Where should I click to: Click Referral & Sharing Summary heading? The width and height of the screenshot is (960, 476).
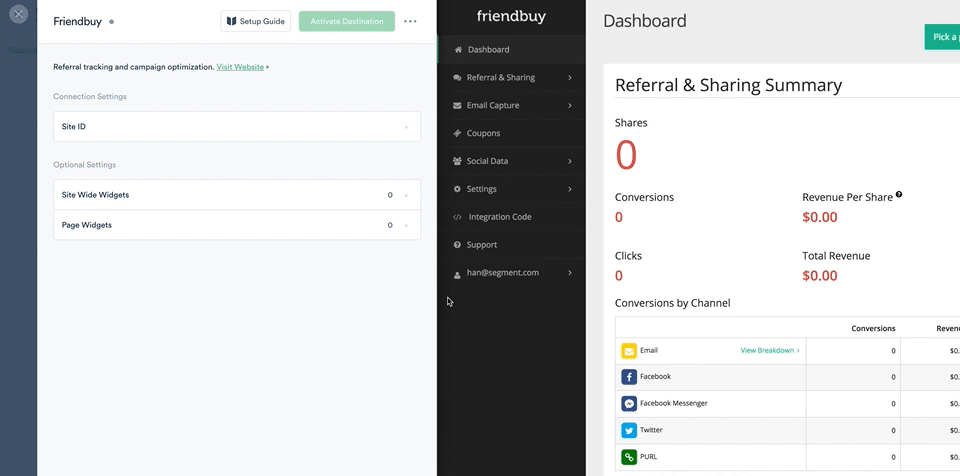click(x=728, y=85)
